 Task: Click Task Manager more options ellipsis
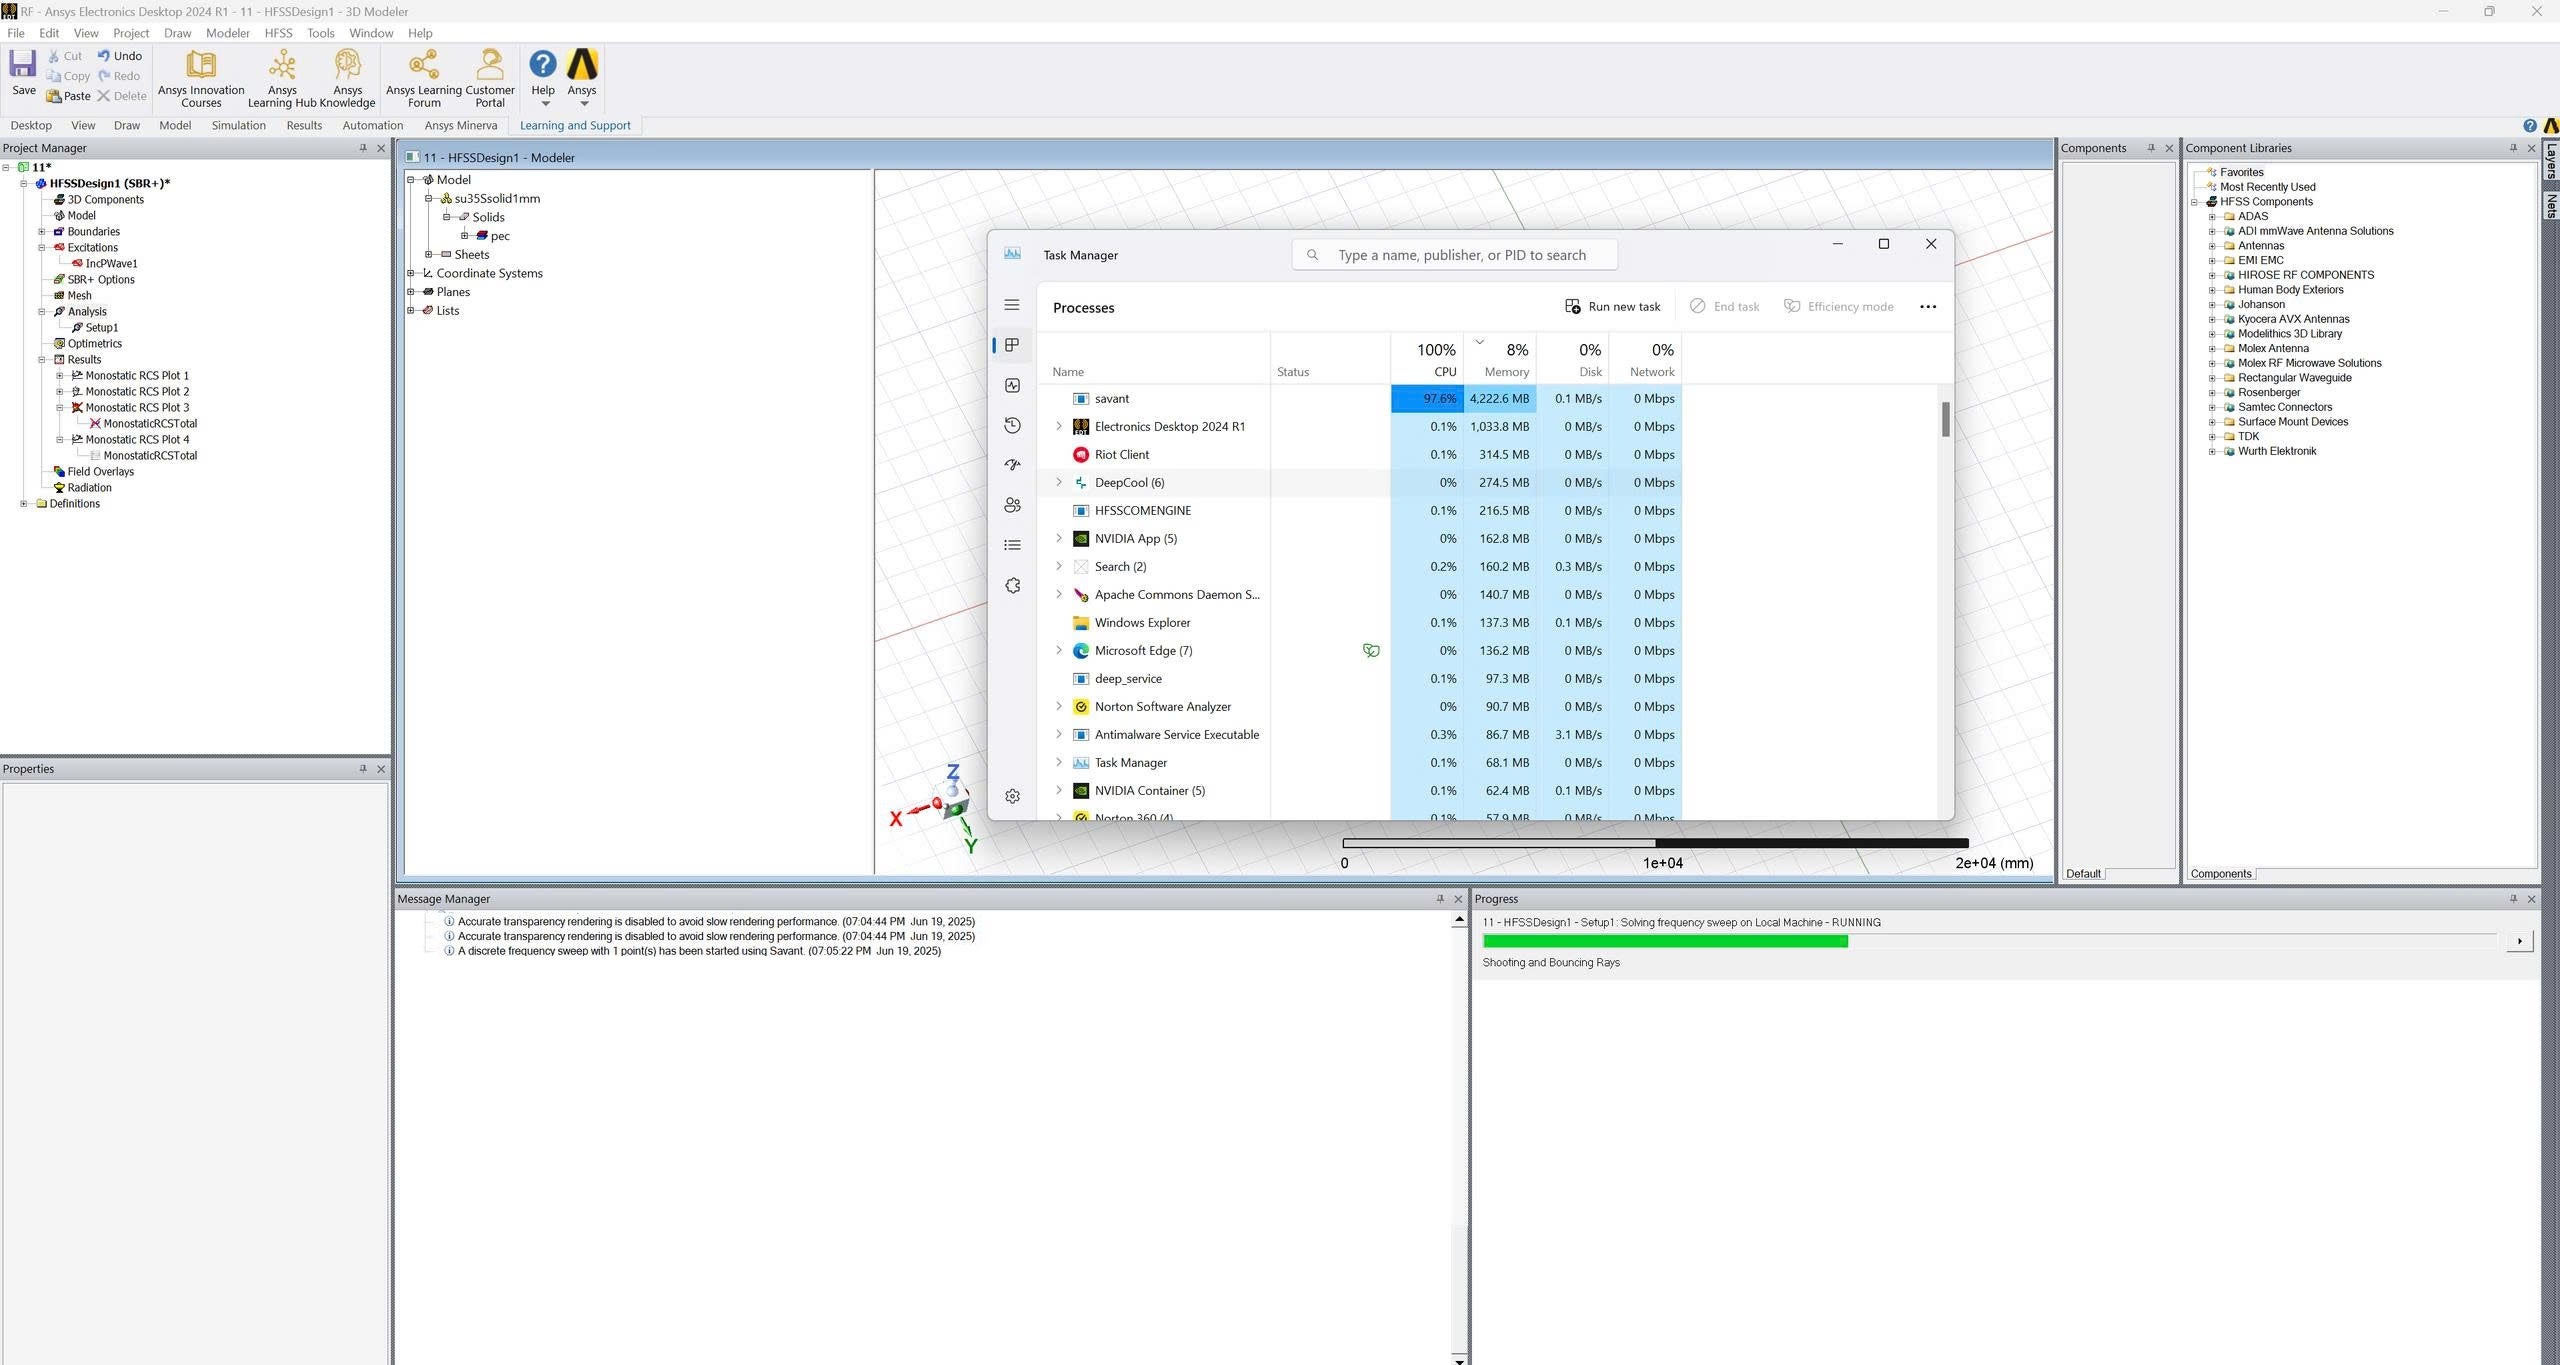click(x=1928, y=307)
